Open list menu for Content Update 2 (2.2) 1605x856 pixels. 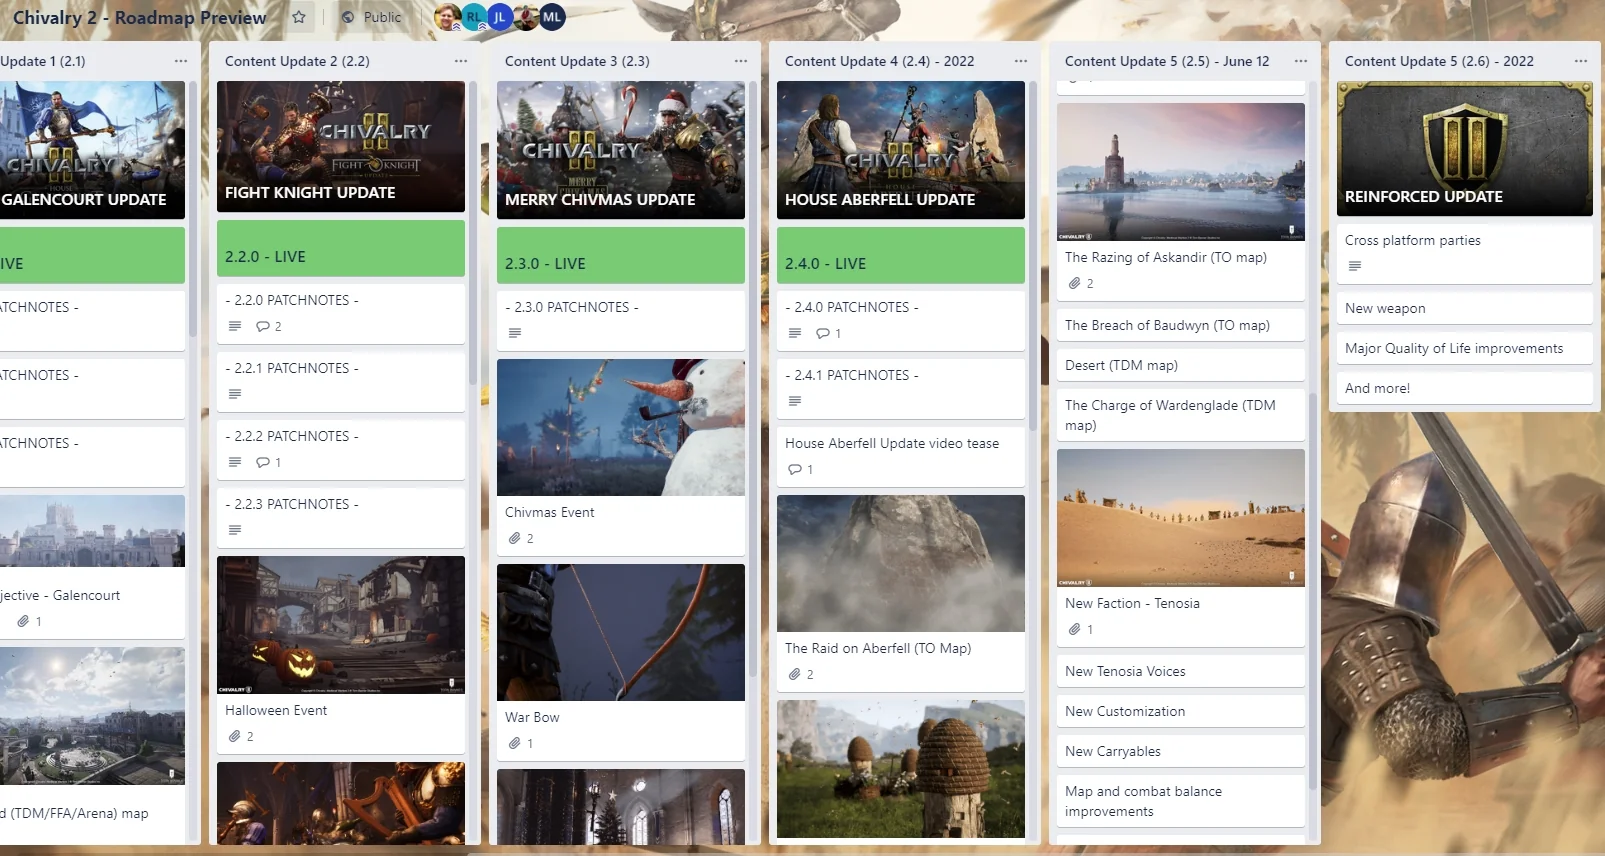[460, 61]
